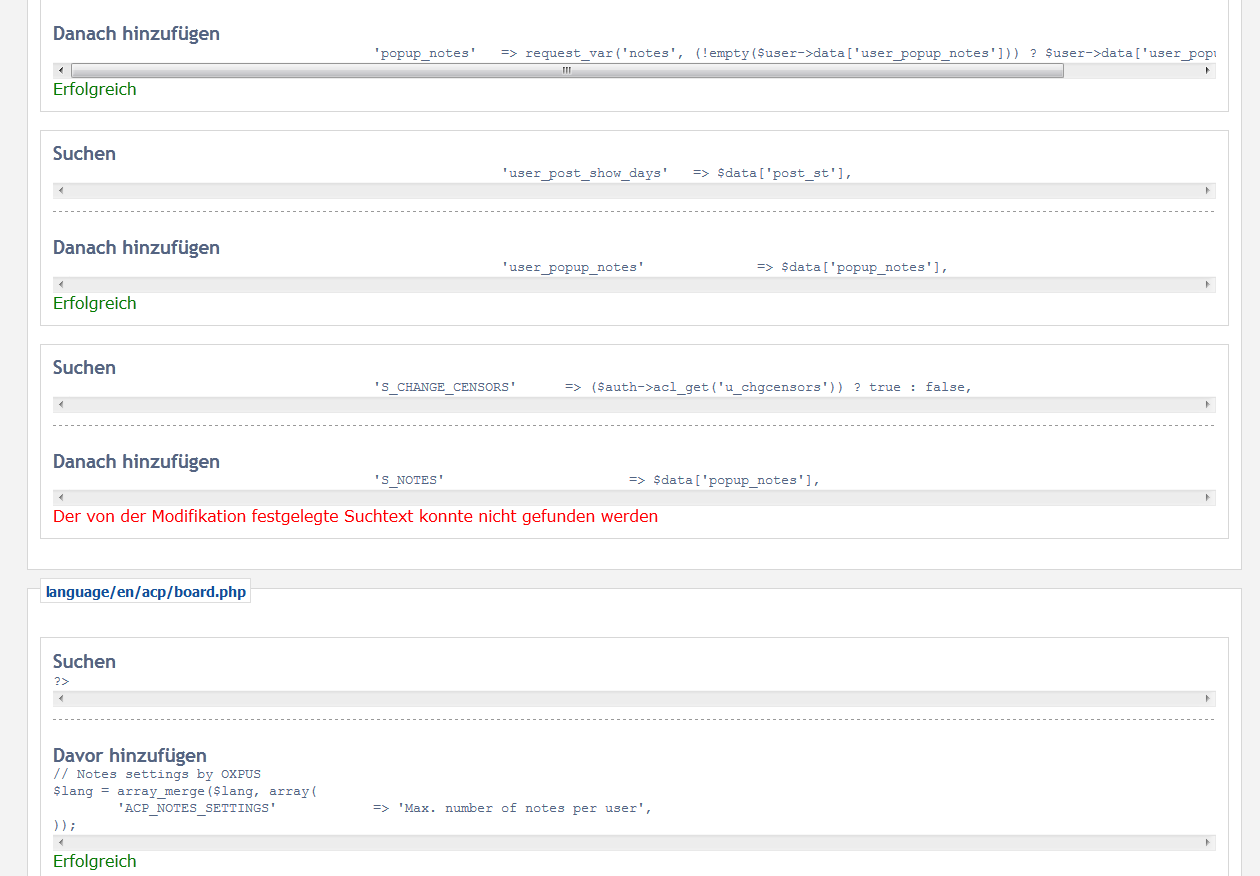The height and width of the screenshot is (876, 1260).
Task: Click left scroll arrow below user_popup_notes code
Action: click(61, 285)
